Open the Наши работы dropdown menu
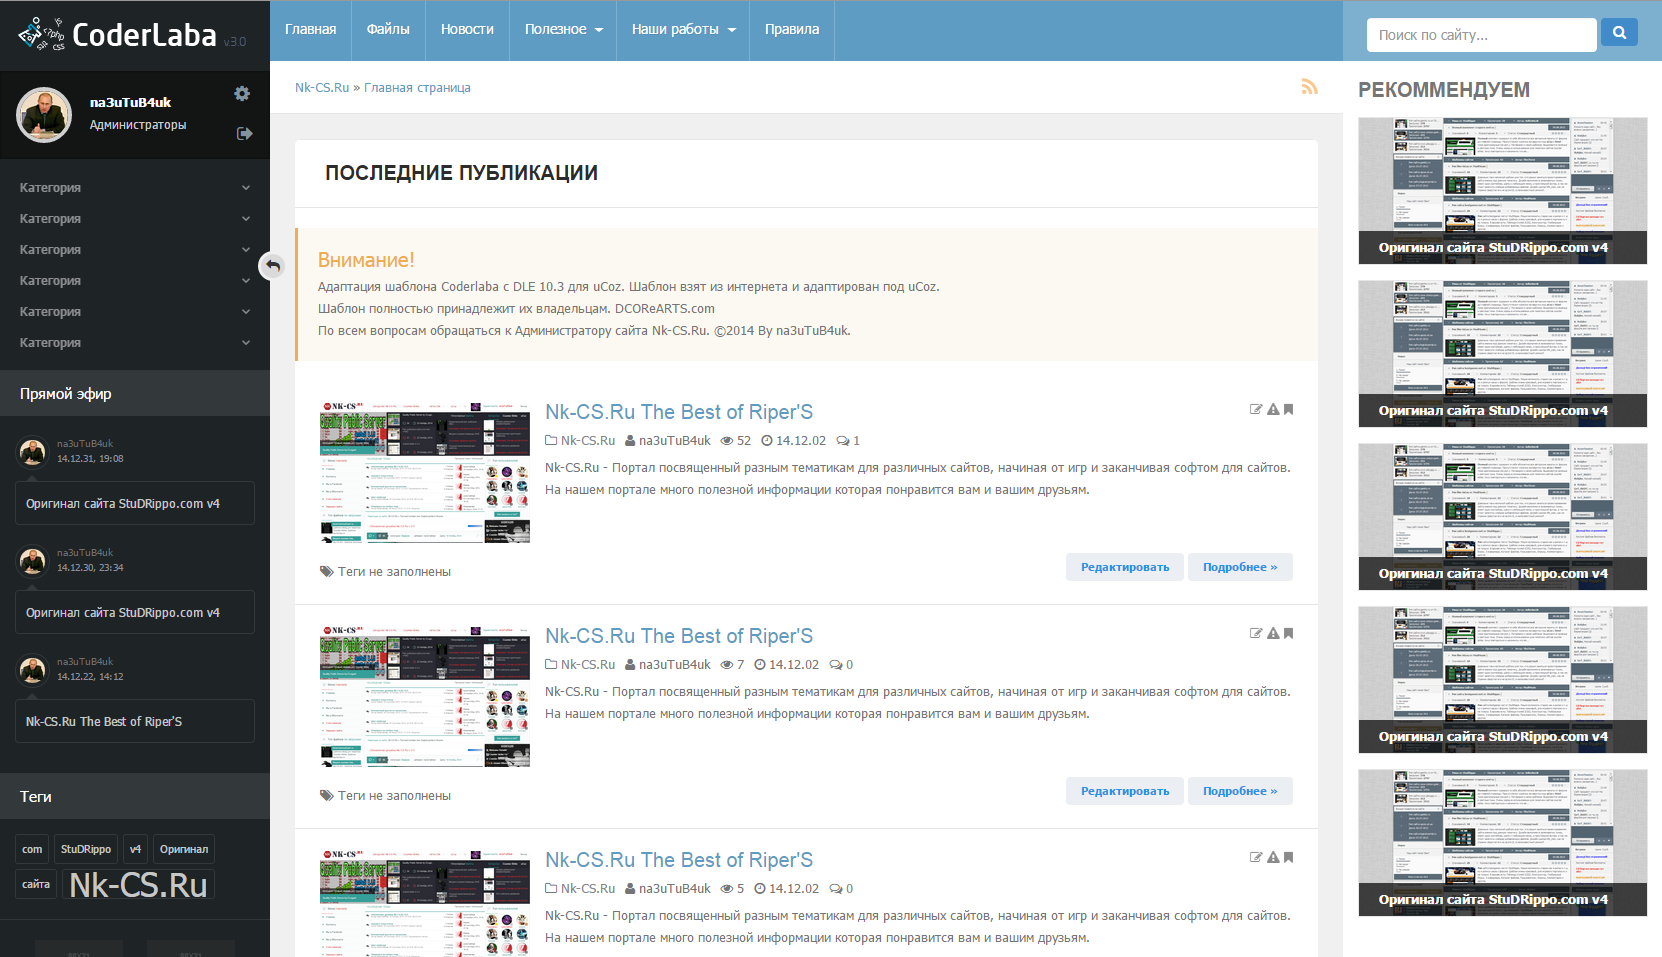Viewport: 1662px width, 957px height. (683, 30)
